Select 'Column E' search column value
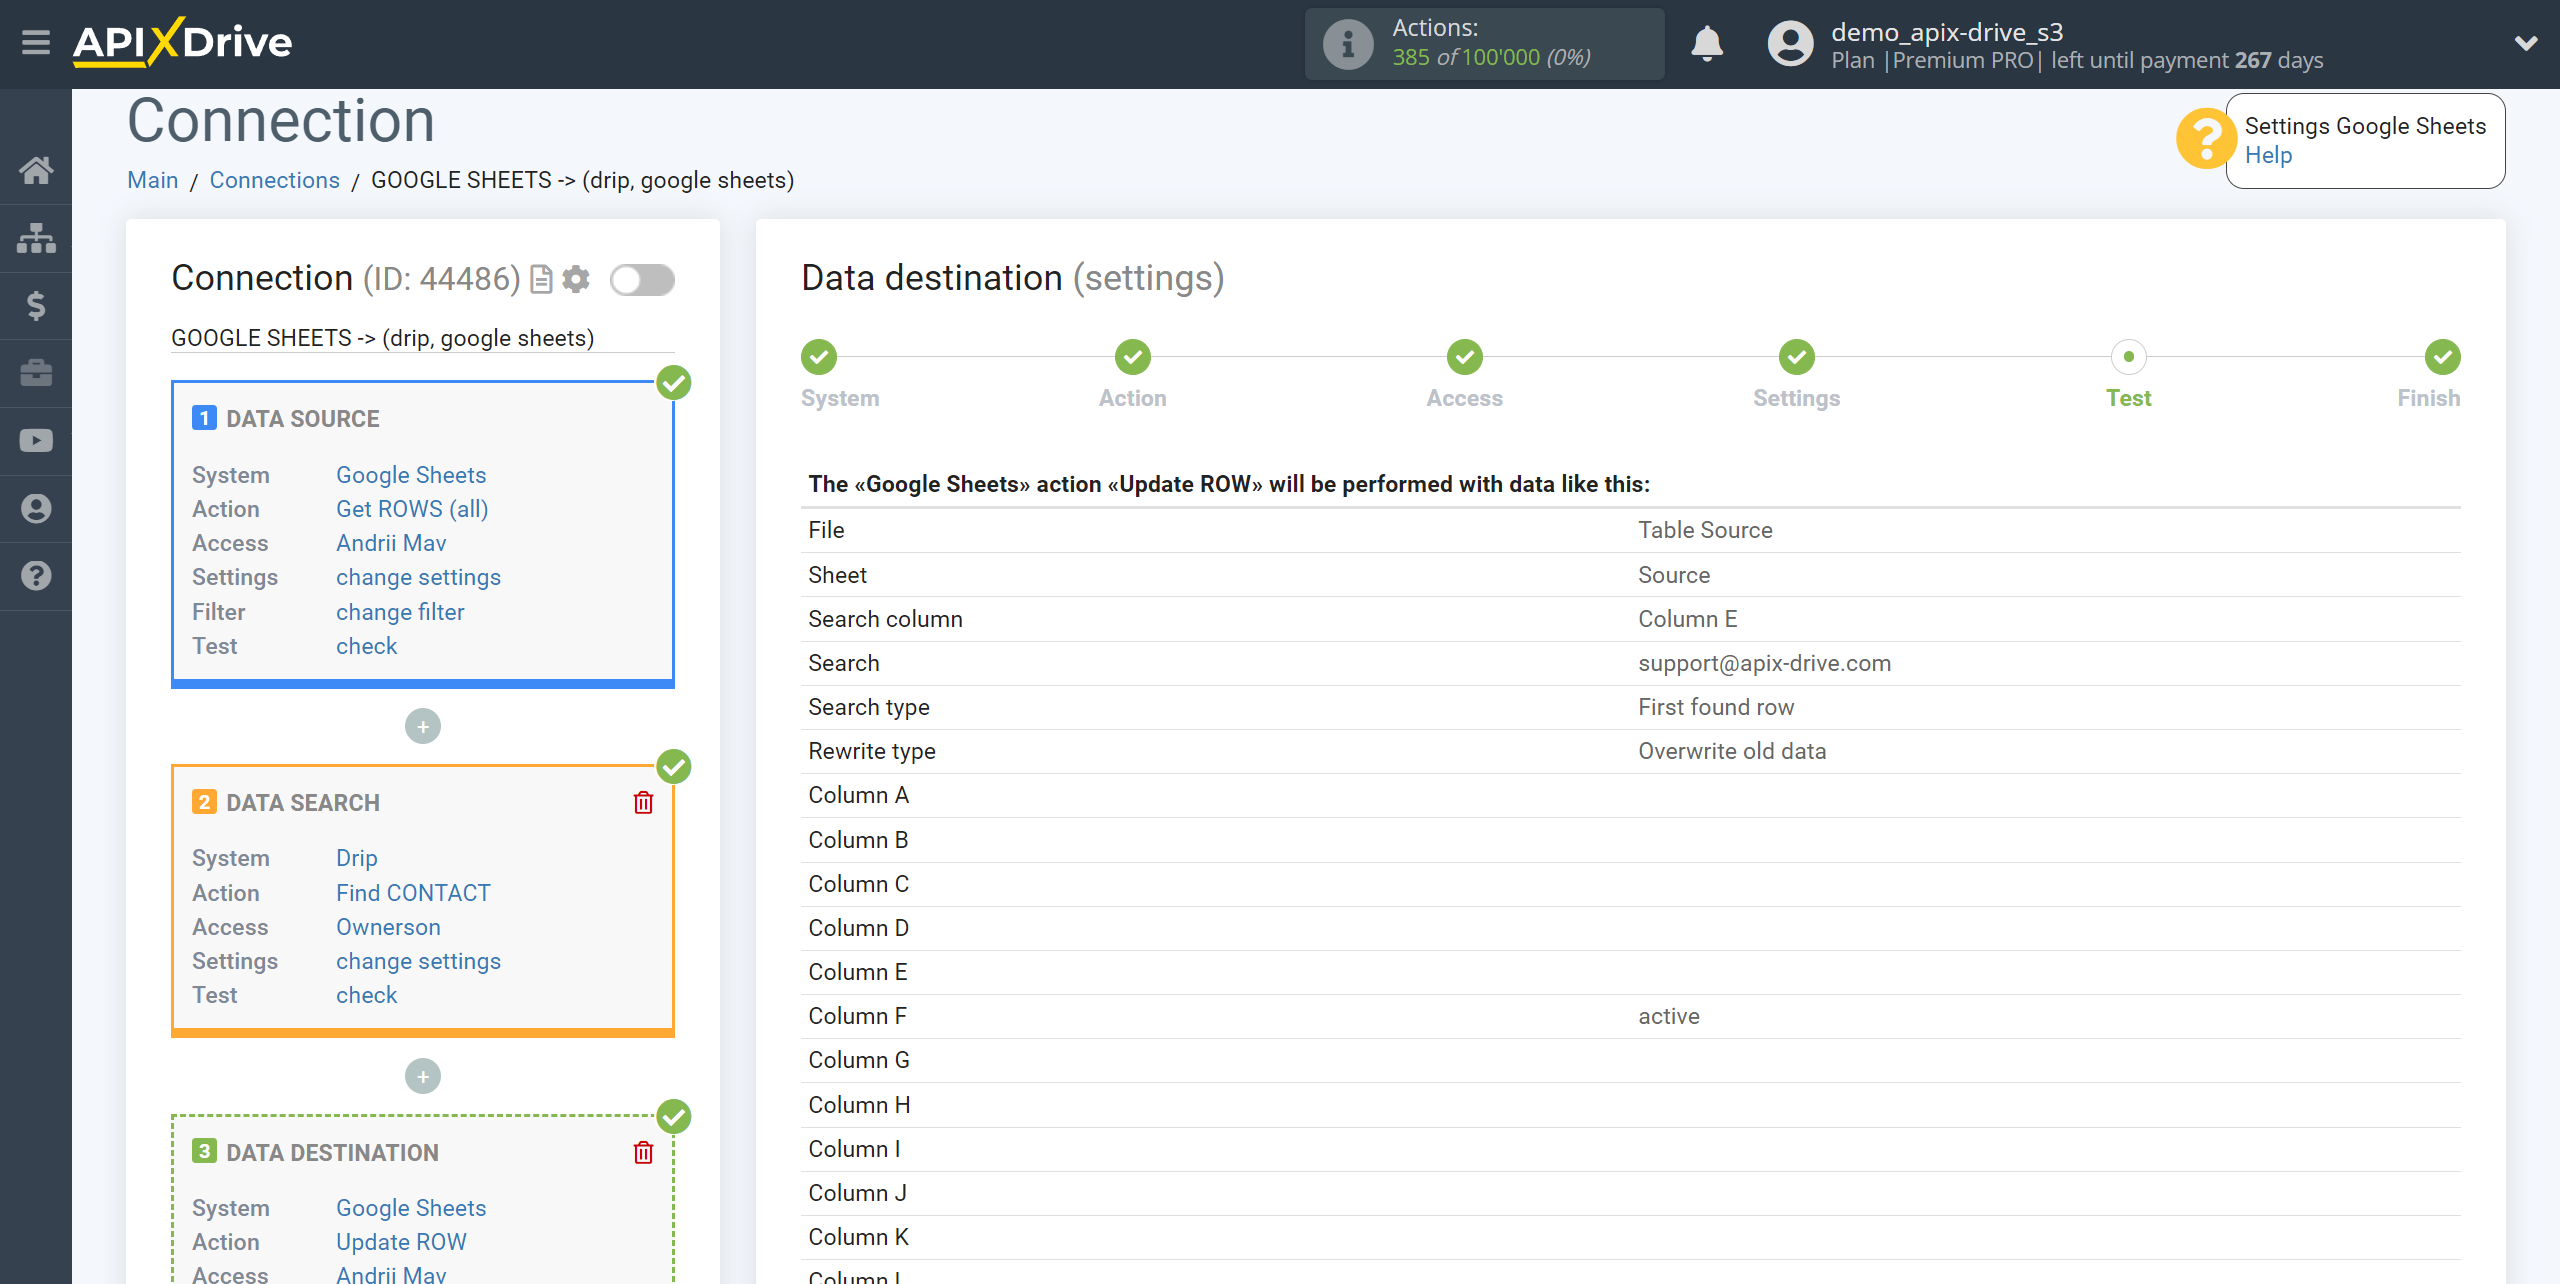2560x1284 pixels. 1688,619
